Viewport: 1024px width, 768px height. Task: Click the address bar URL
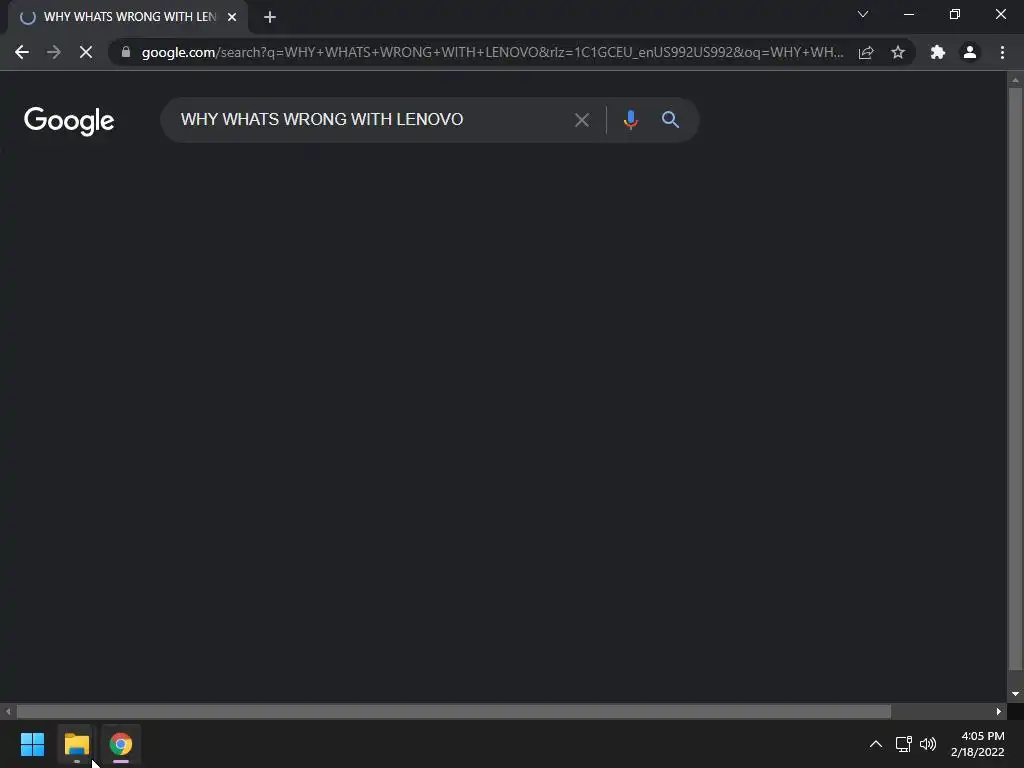[x=492, y=52]
